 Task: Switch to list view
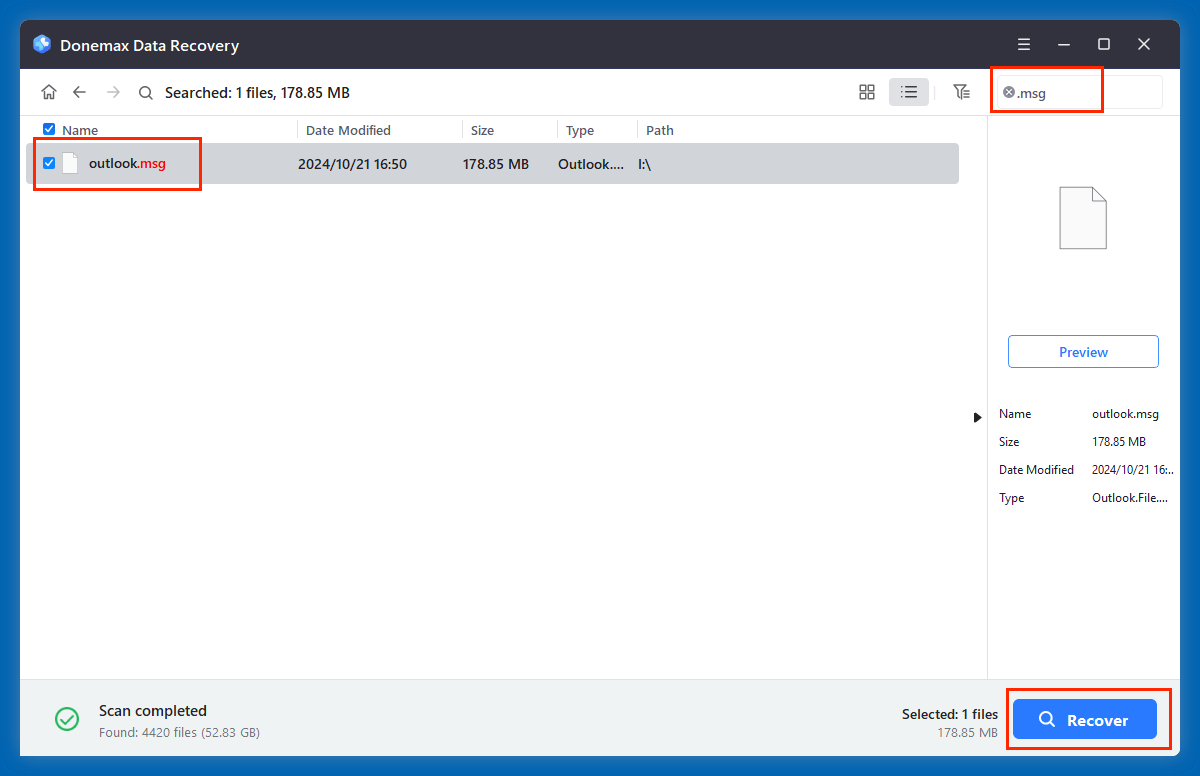(x=909, y=91)
